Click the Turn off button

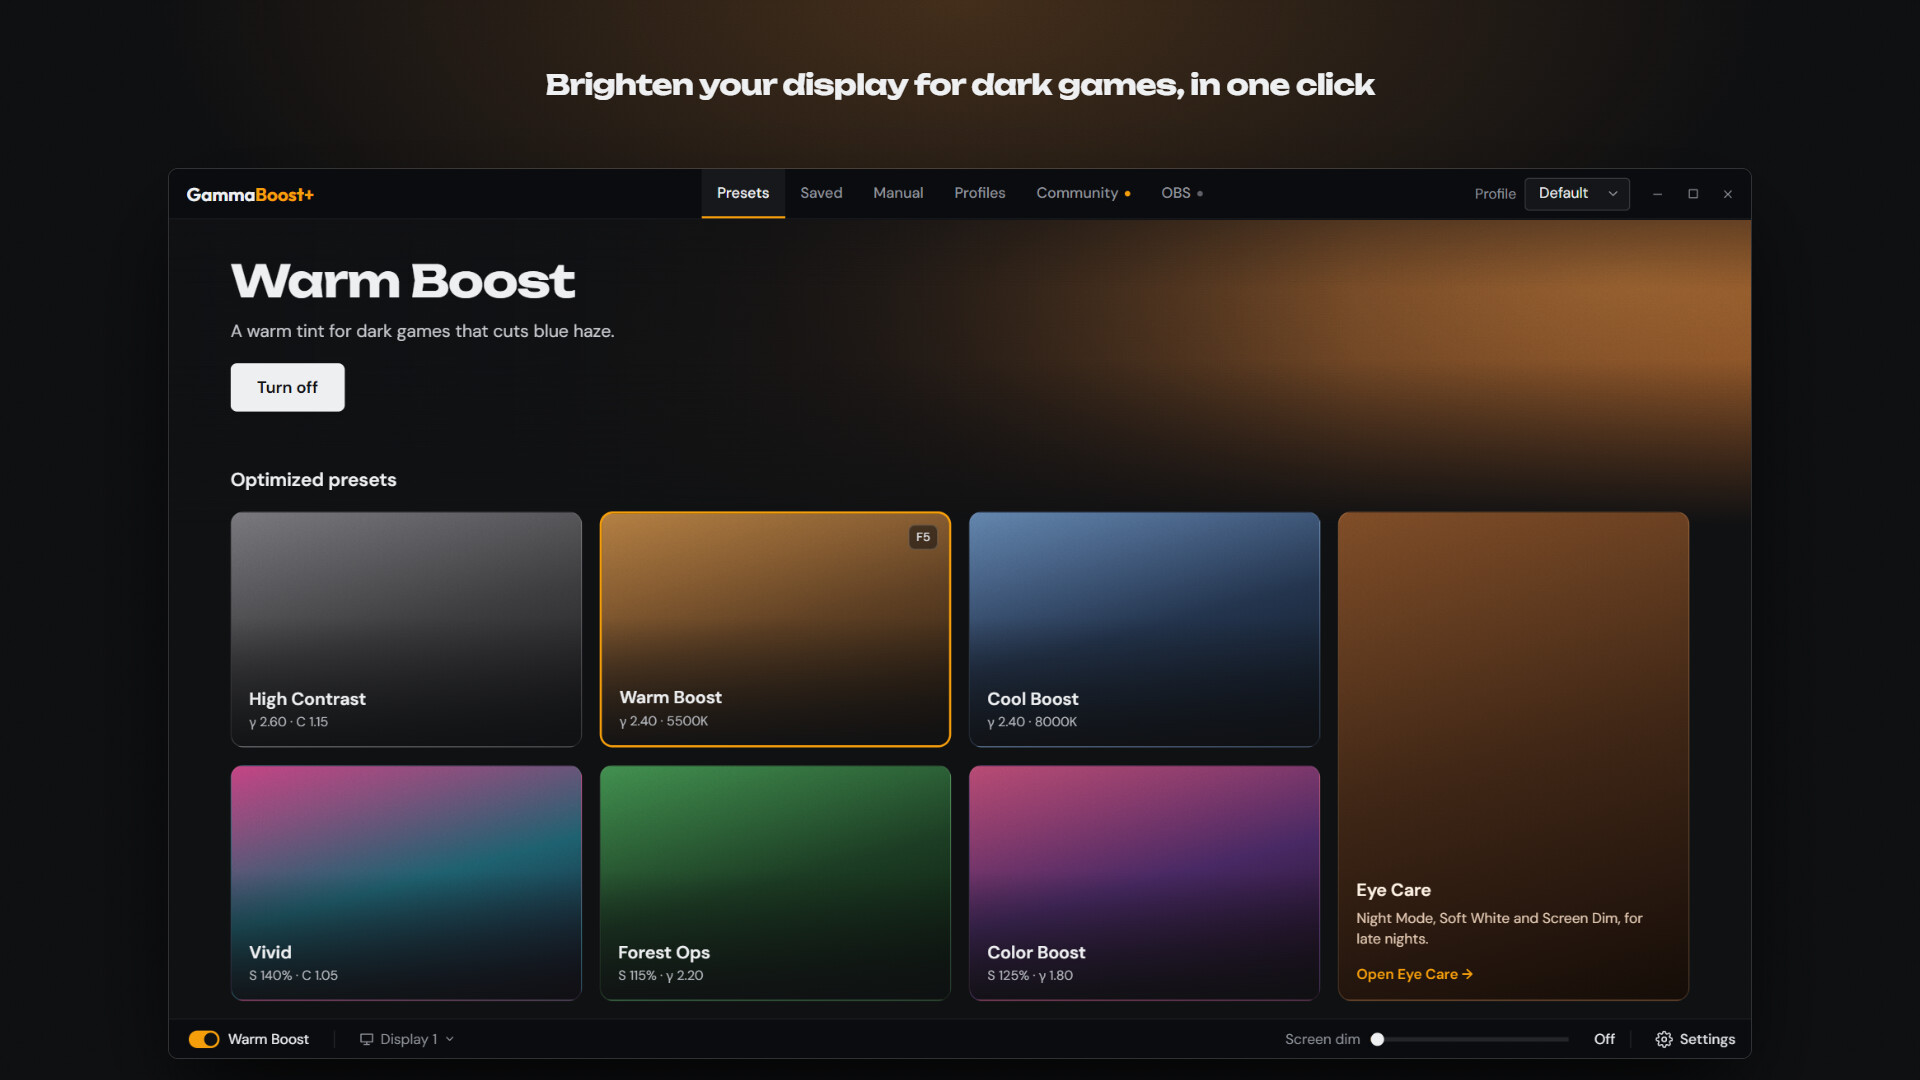287,387
